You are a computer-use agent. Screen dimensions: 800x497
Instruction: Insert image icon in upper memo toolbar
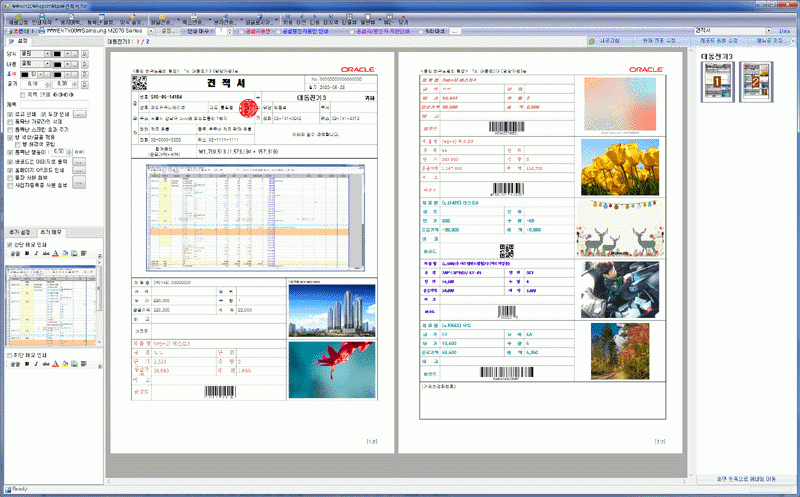click(x=74, y=253)
